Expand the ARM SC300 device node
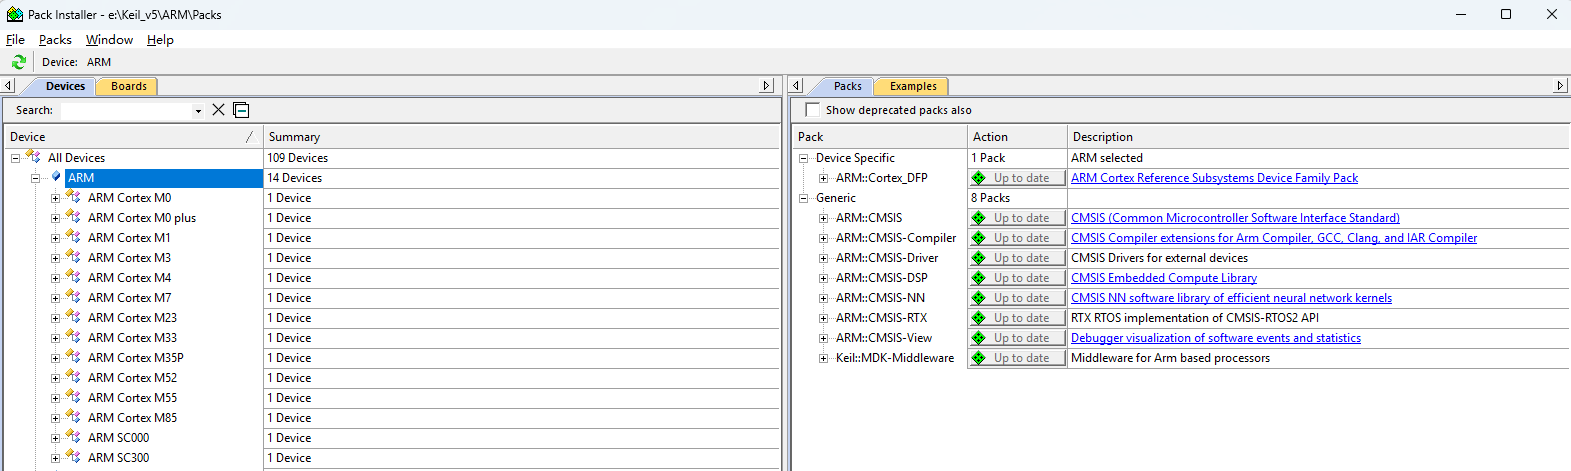 56,458
